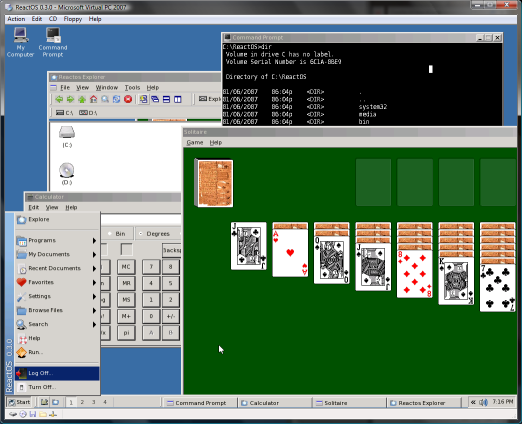Click the cascade windows icon in Explorer toolbar
Image resolution: width=522 pixels, height=424 pixels.
pyautogui.click(x=155, y=99)
